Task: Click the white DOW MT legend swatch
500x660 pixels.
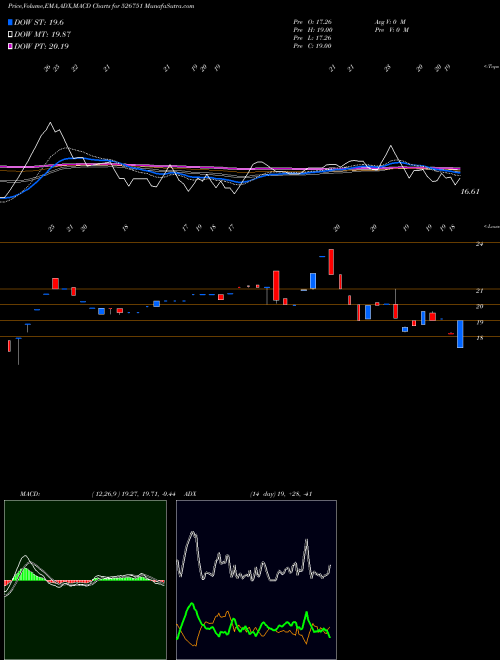Action: [10, 35]
